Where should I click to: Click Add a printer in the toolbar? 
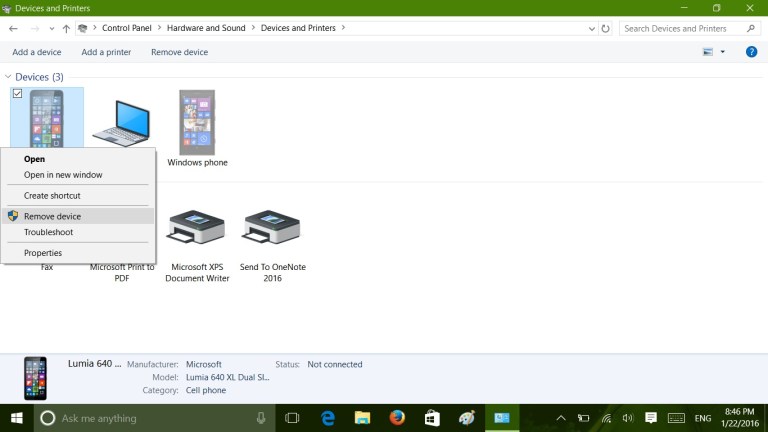106,52
